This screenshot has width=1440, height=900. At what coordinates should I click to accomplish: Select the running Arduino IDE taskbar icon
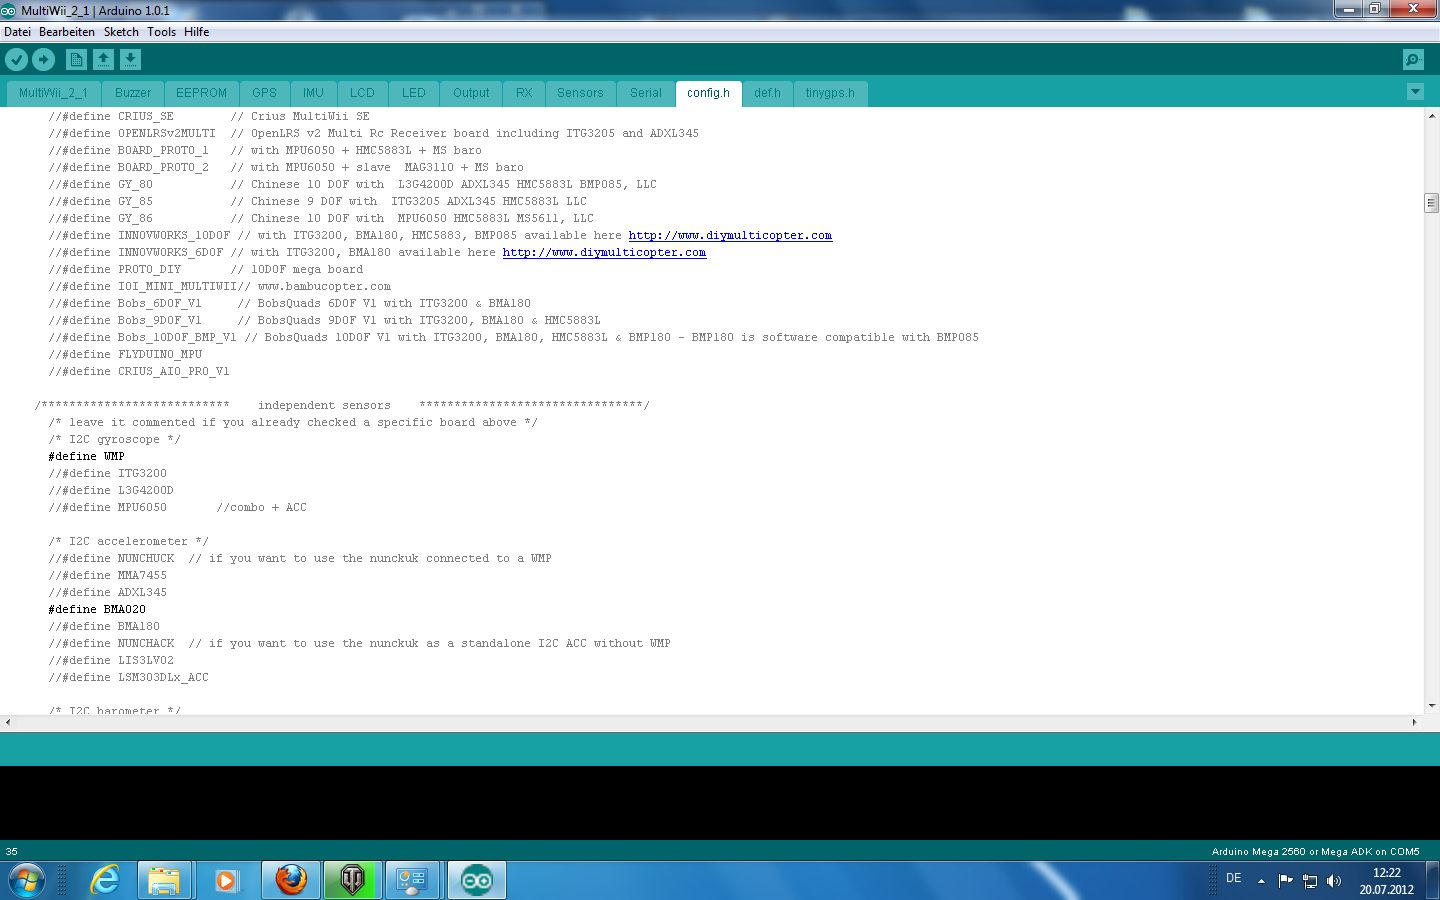pos(476,881)
